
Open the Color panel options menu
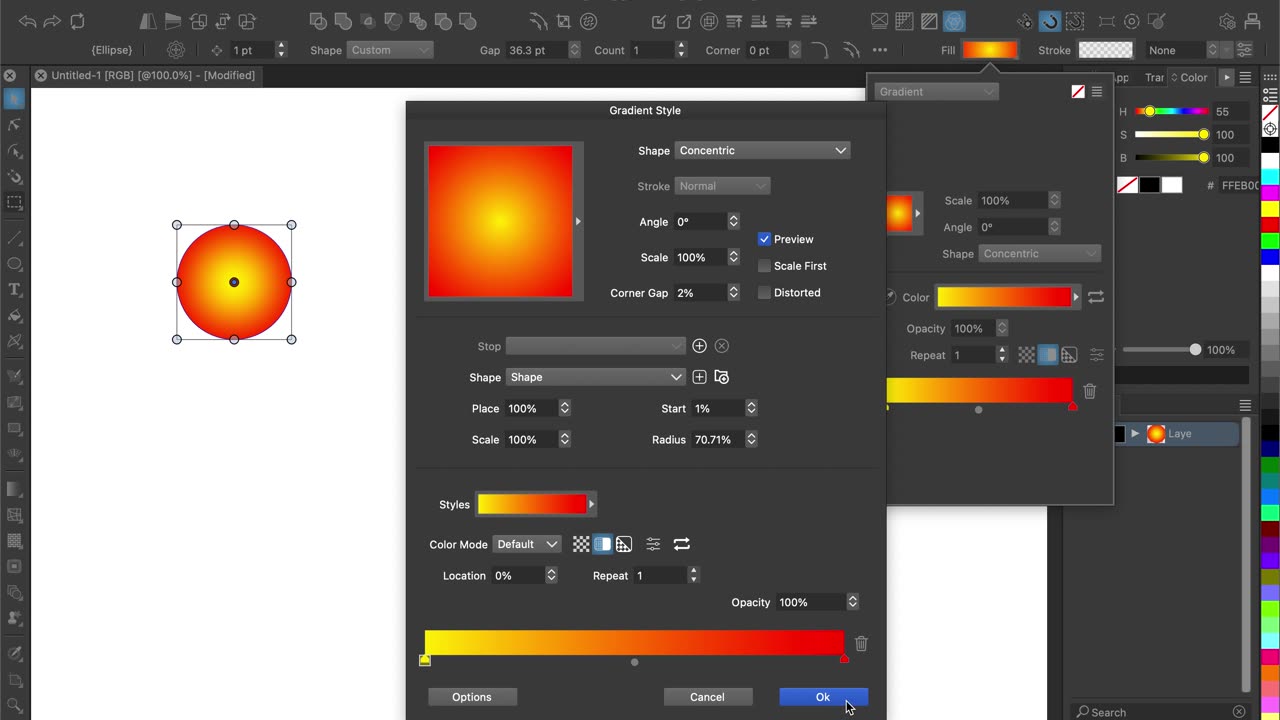1245,77
